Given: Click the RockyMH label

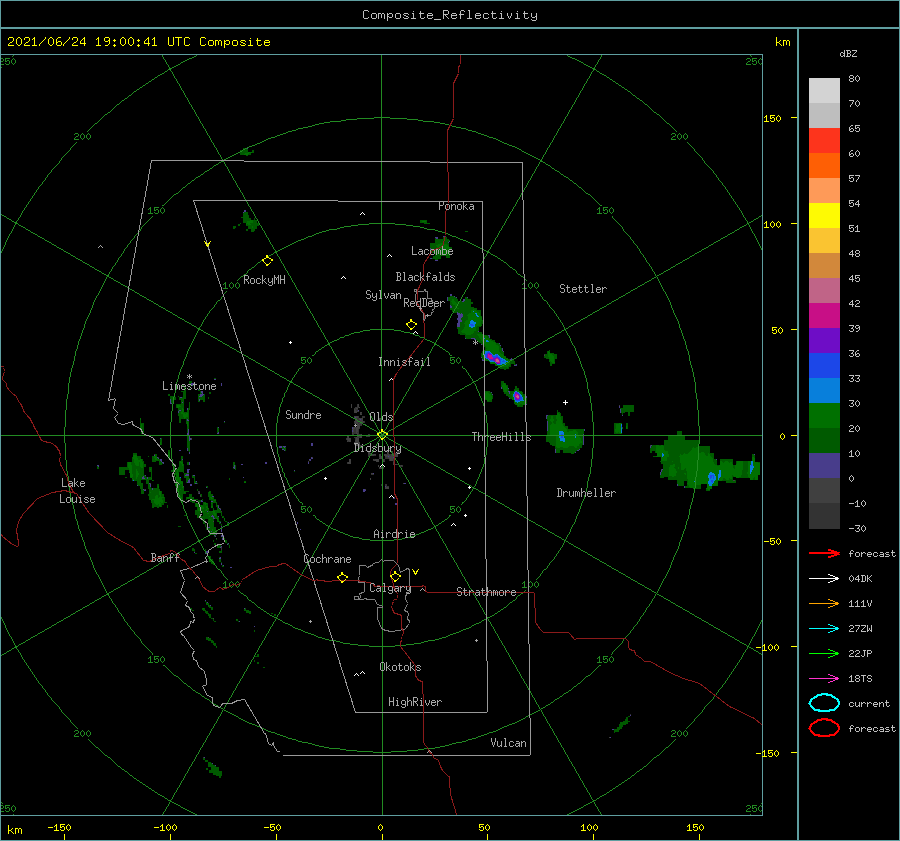Looking at the screenshot, I should pos(264,280).
